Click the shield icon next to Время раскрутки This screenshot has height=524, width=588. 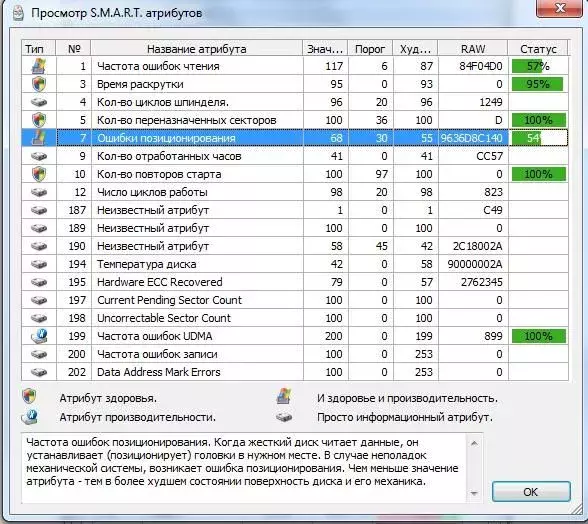(39, 84)
